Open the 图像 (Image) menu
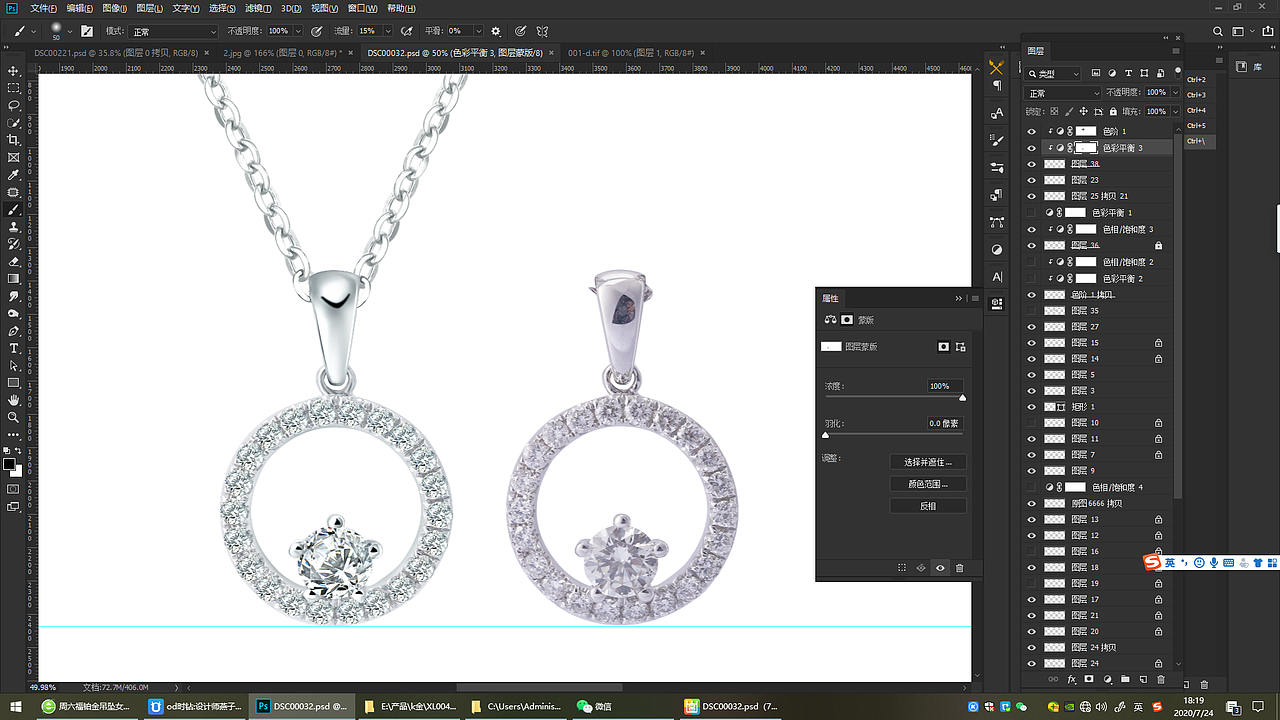The width and height of the screenshot is (1280, 720). point(115,8)
